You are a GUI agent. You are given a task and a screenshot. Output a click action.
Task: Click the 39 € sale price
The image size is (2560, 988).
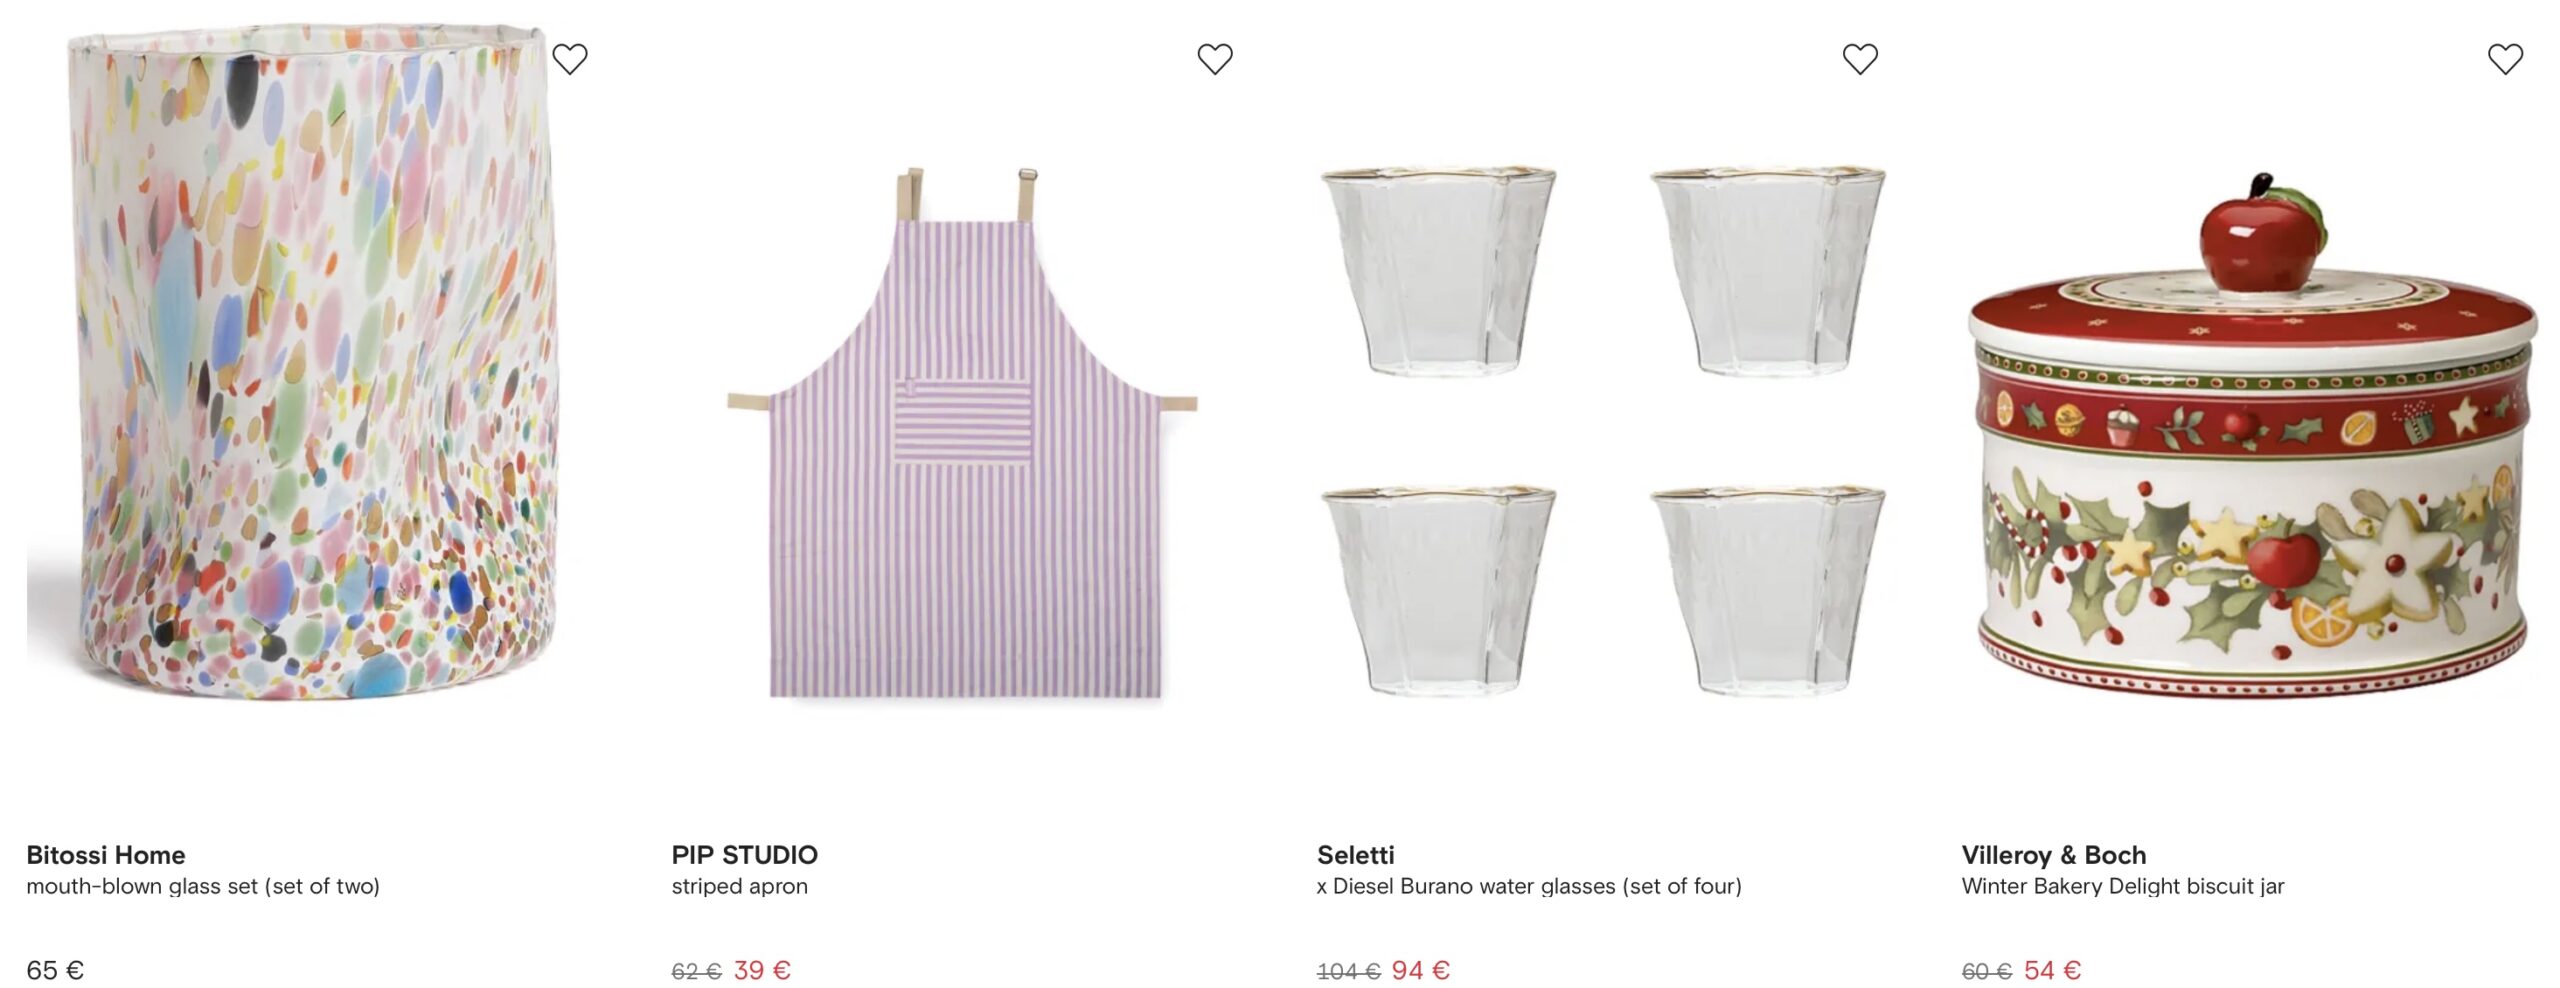[762, 970]
